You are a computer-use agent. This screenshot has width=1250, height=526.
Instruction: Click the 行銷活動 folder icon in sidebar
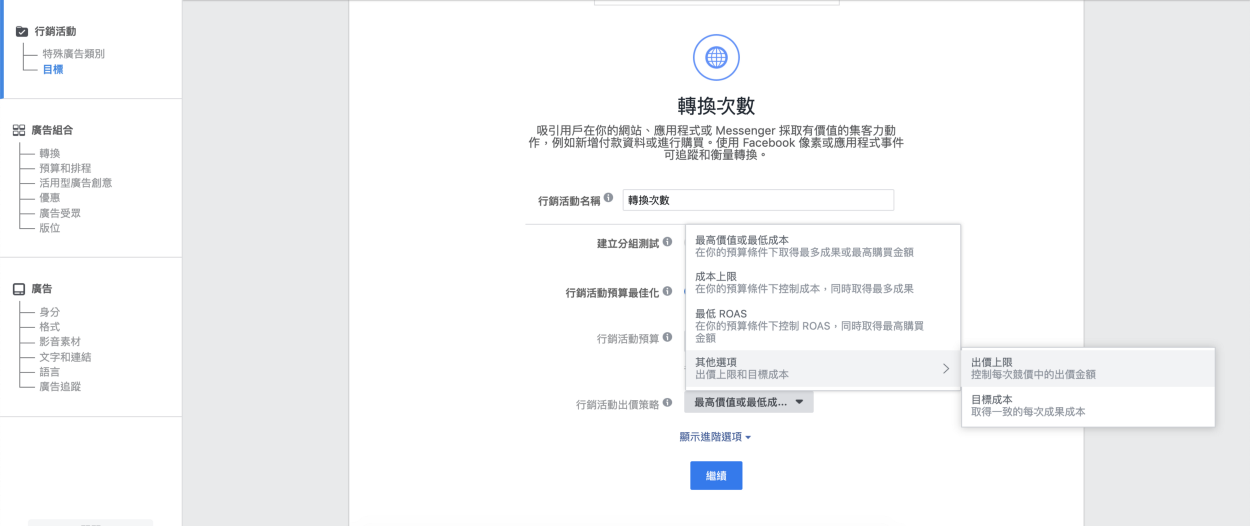click(x=21, y=32)
